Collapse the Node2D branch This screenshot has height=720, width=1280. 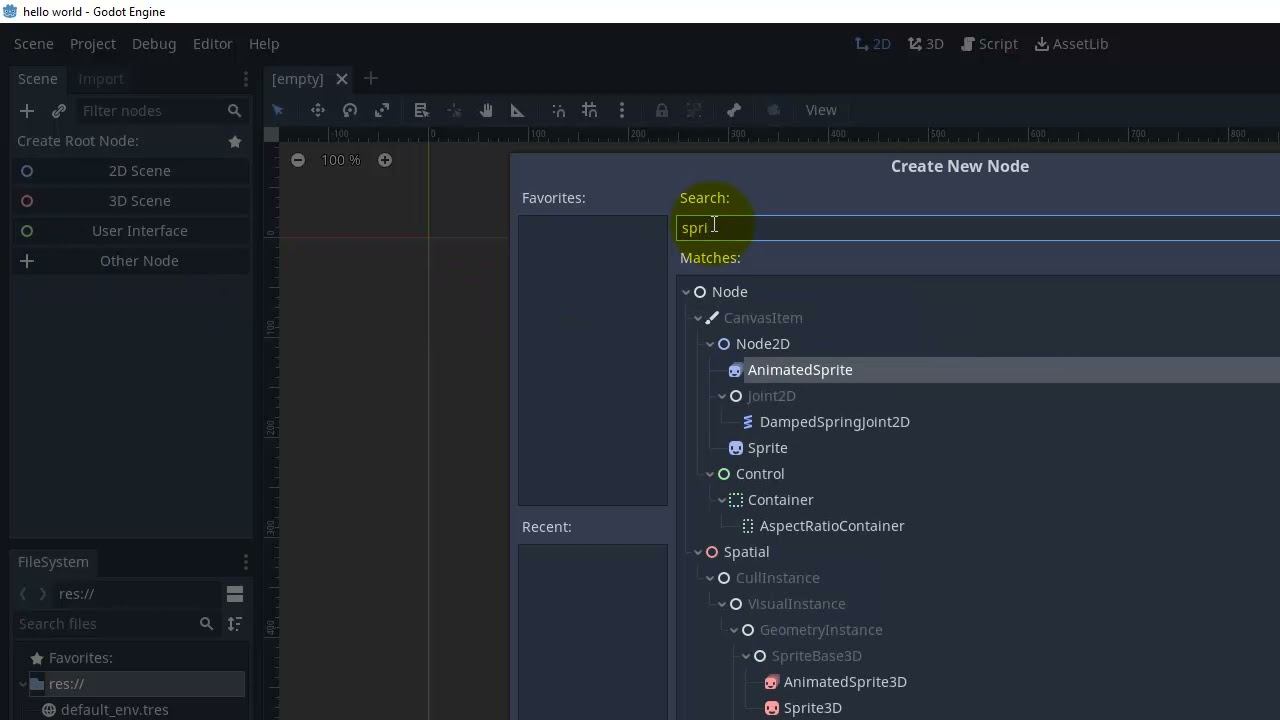710,344
